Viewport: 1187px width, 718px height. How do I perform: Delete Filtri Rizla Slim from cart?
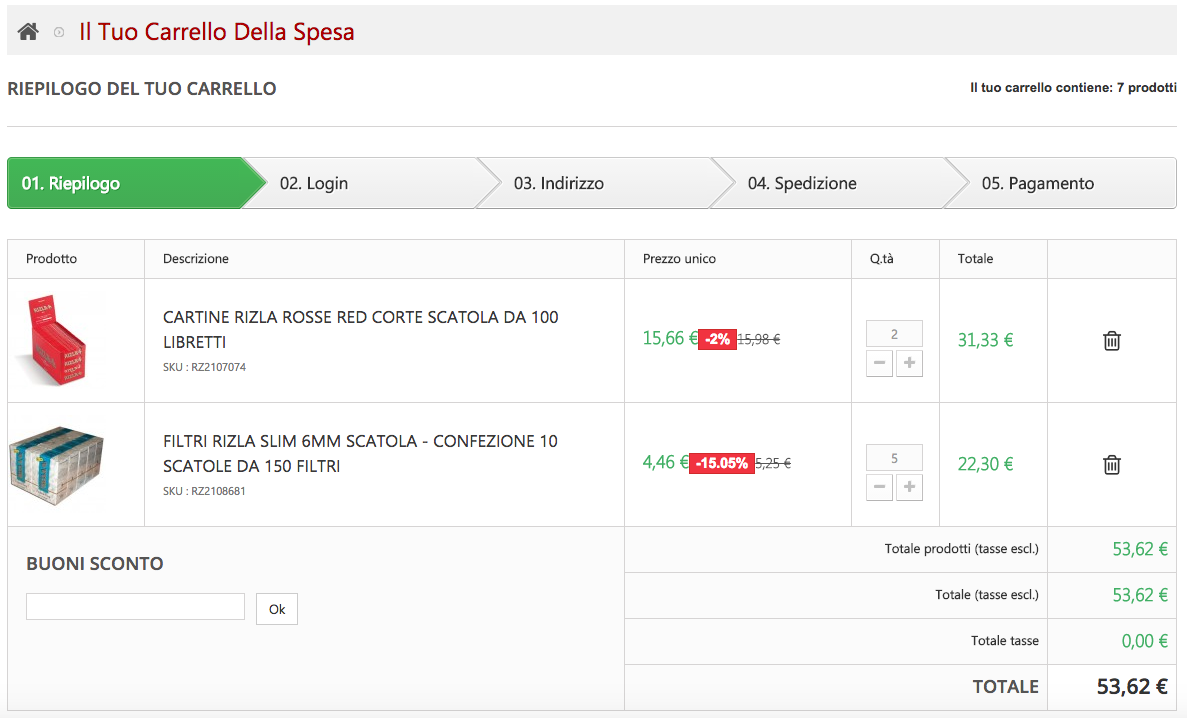click(x=1111, y=464)
